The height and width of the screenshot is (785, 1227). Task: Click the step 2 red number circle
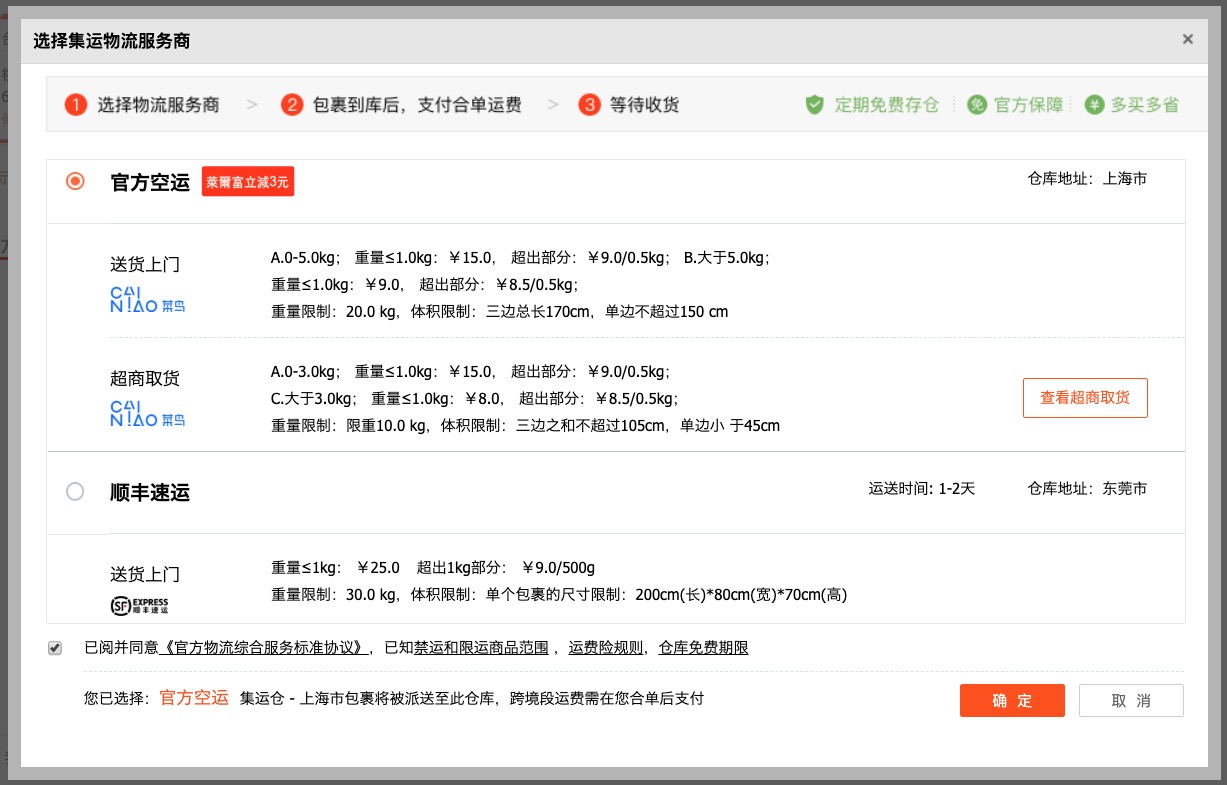coord(292,105)
